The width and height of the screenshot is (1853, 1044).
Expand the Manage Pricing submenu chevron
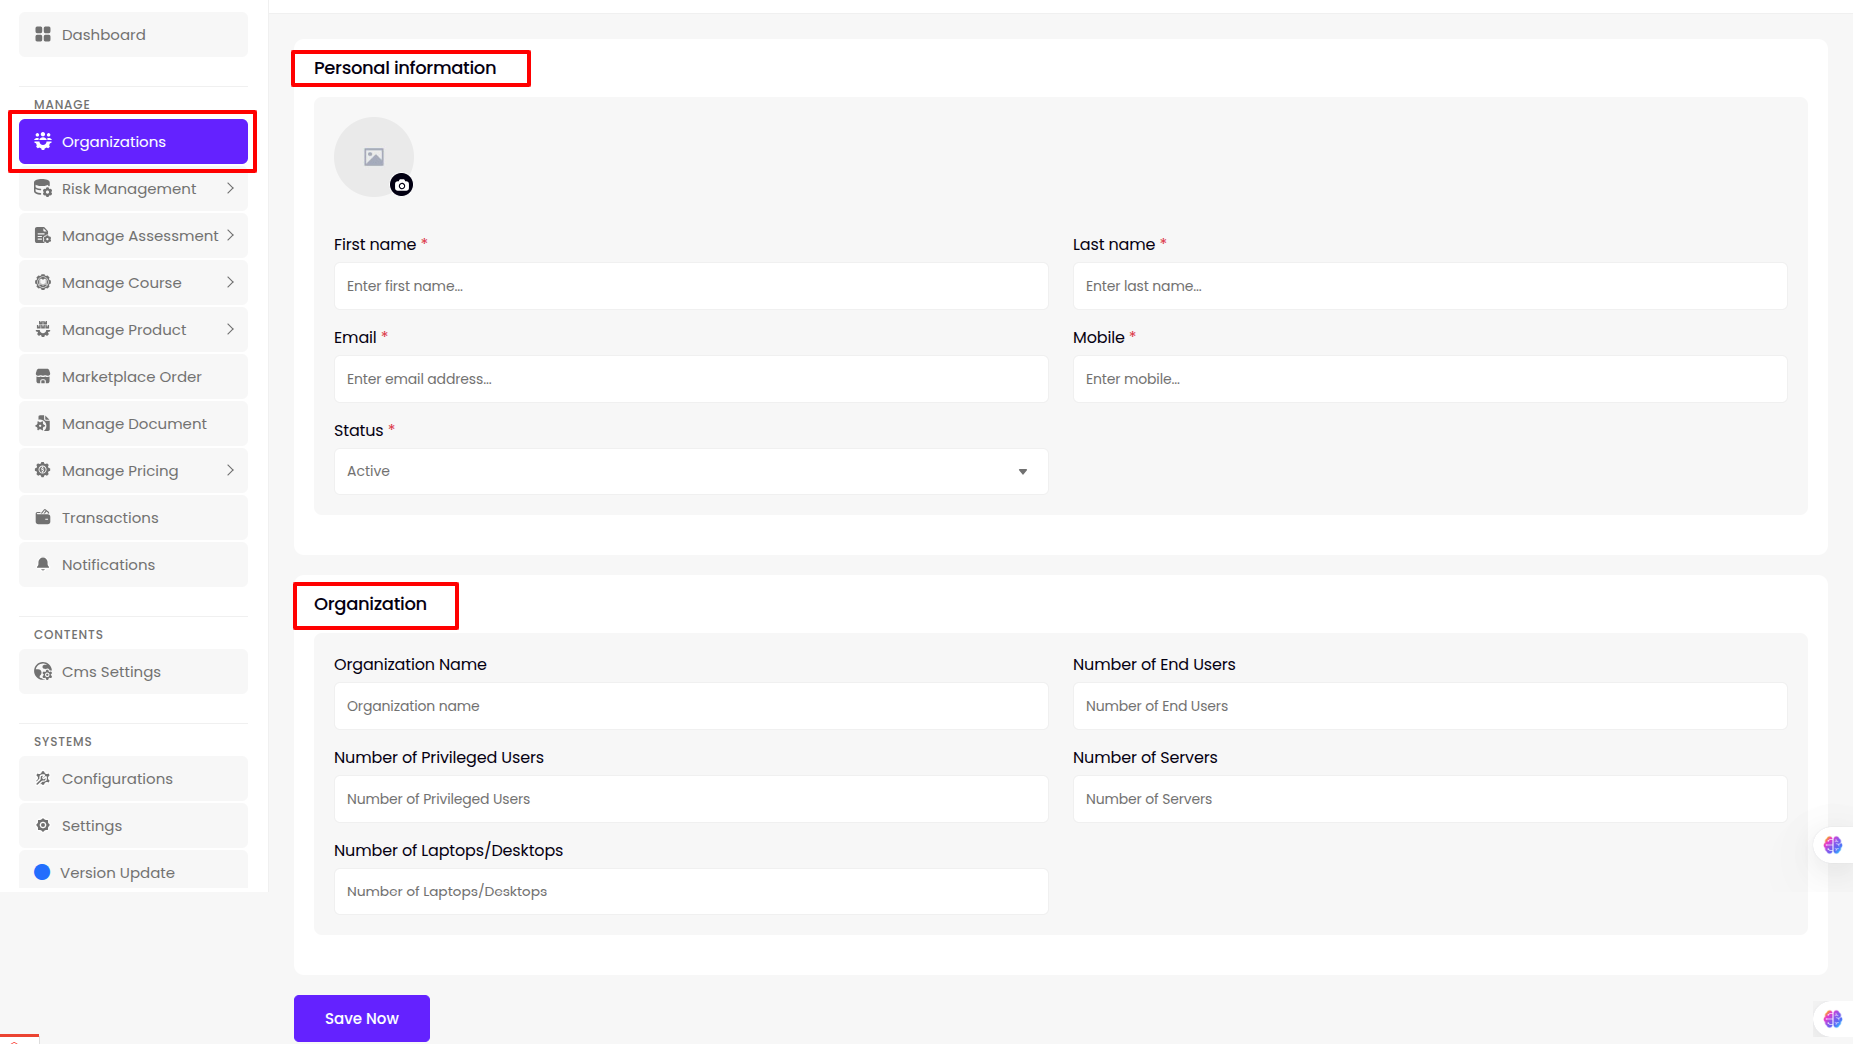230,471
